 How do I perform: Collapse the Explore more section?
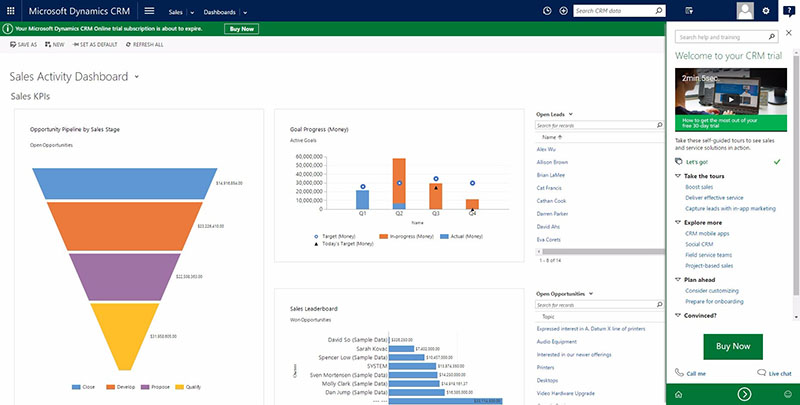[678, 222]
